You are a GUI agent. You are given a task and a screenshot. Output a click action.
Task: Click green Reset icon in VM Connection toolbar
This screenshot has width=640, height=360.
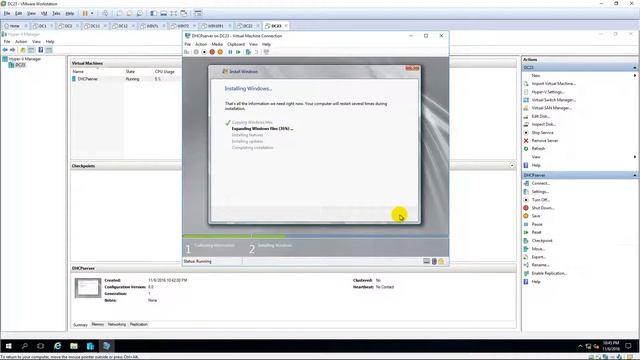coord(238,52)
